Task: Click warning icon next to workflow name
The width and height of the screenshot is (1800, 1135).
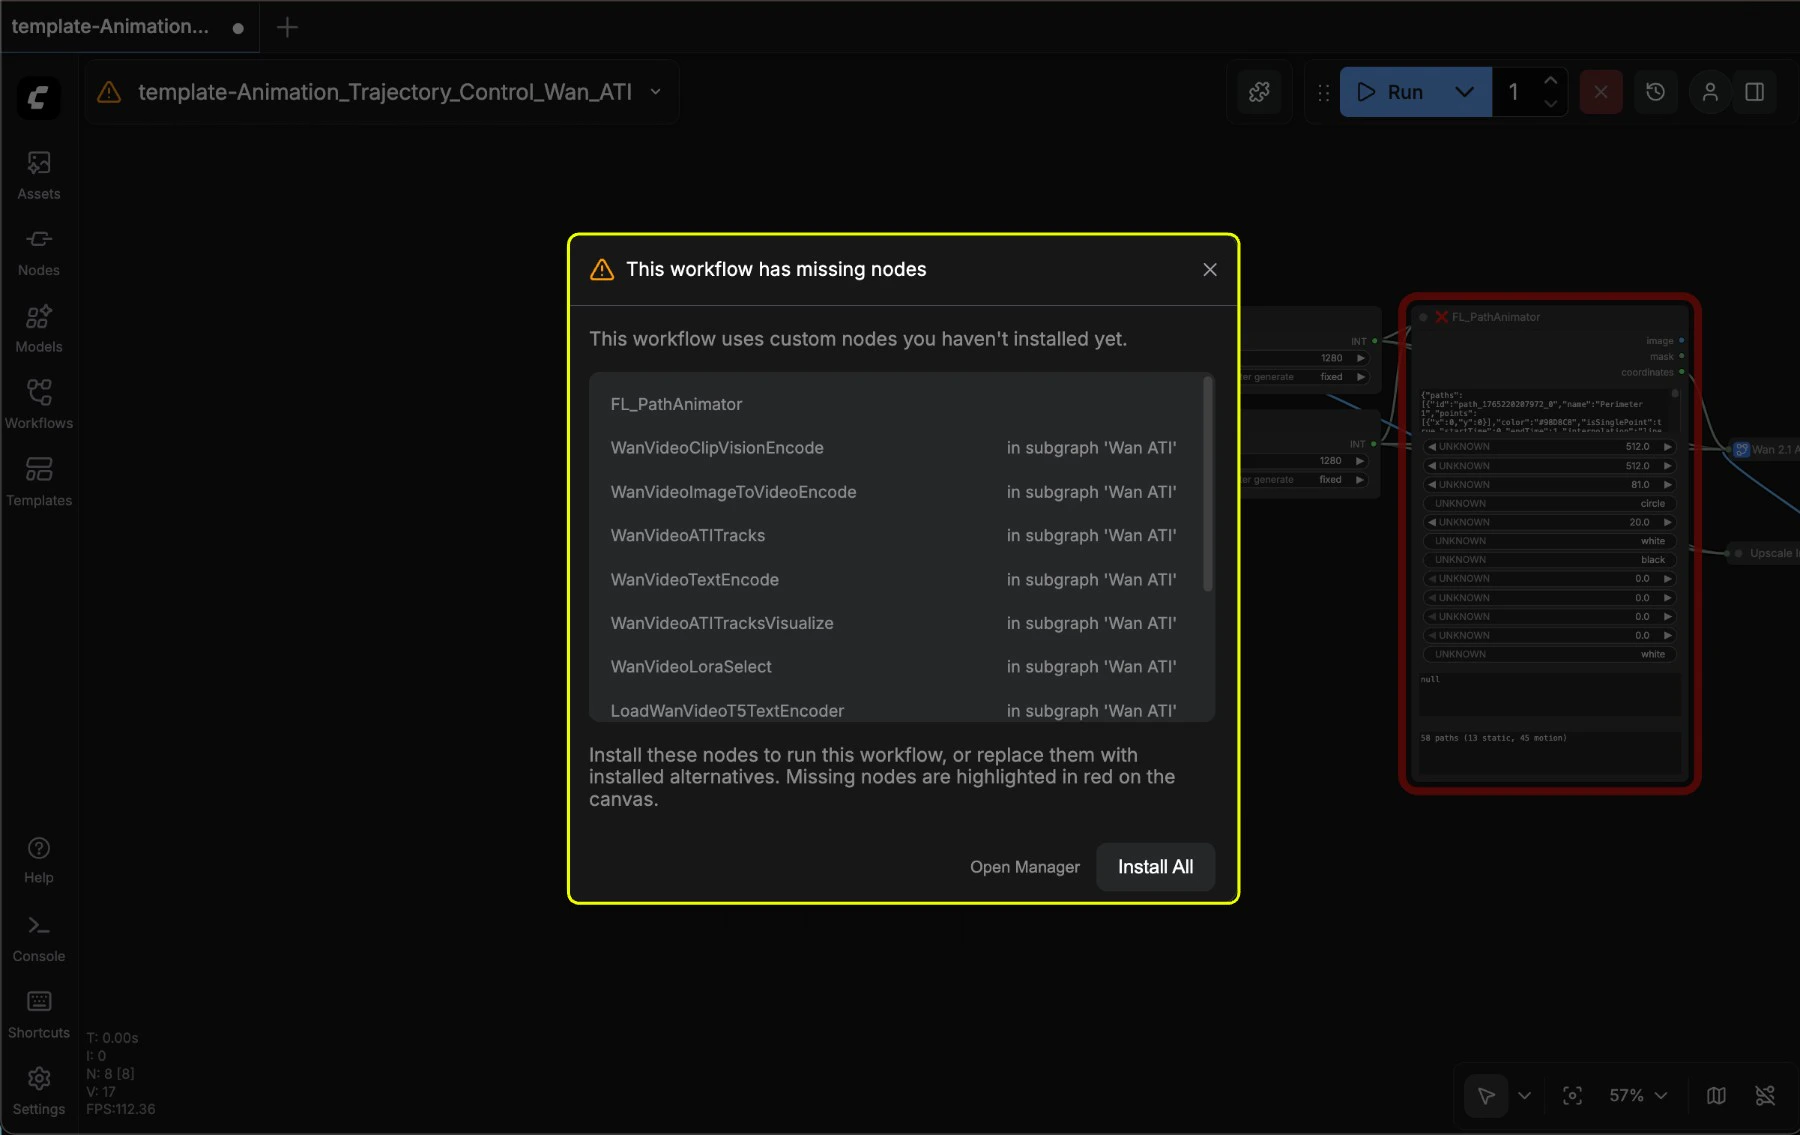Action: point(109,92)
